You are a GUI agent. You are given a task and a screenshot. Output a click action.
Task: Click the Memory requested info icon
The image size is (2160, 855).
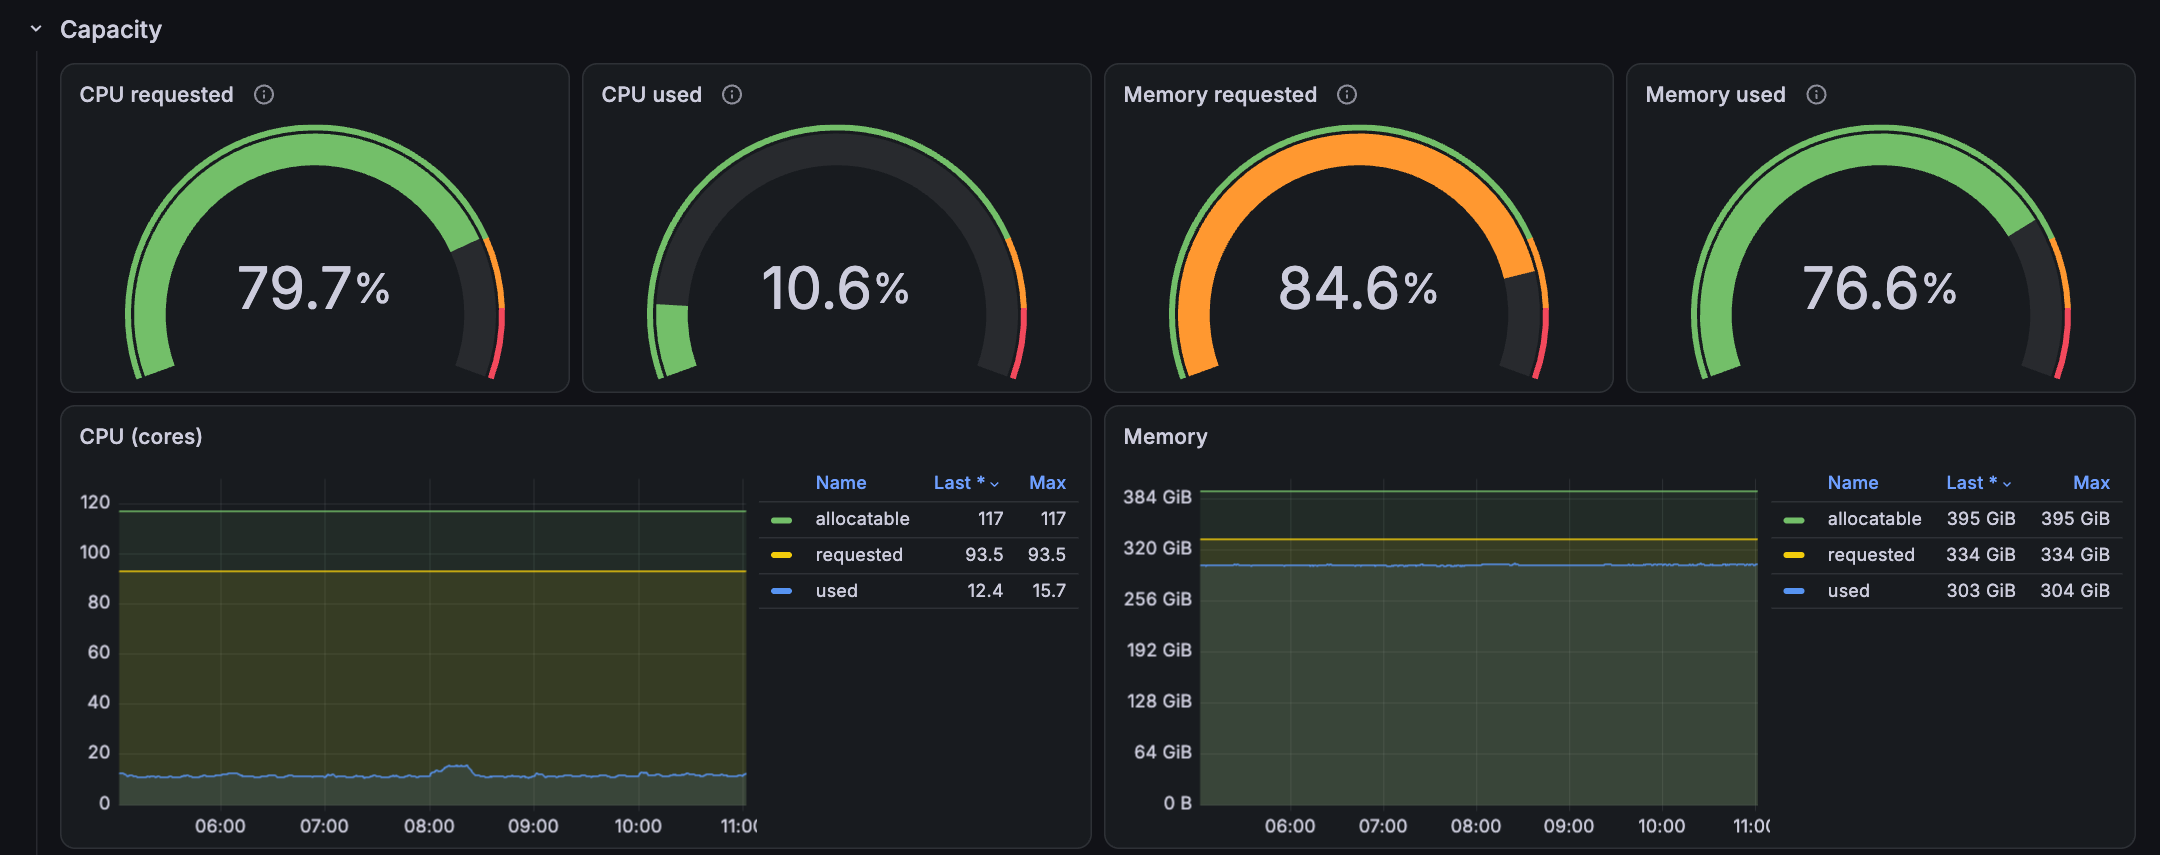(x=1347, y=95)
